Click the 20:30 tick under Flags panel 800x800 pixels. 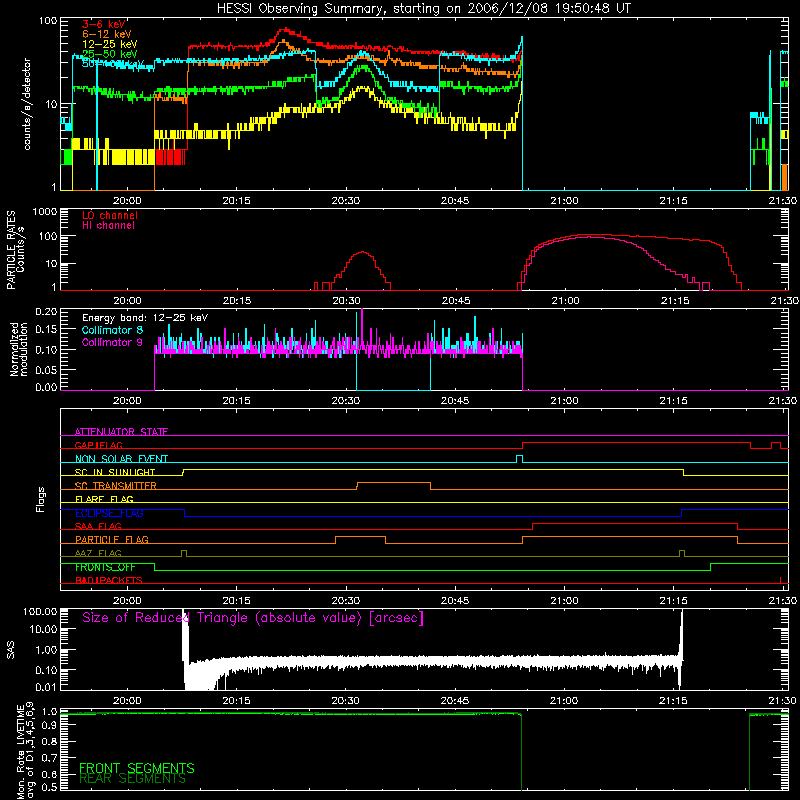tap(345, 601)
